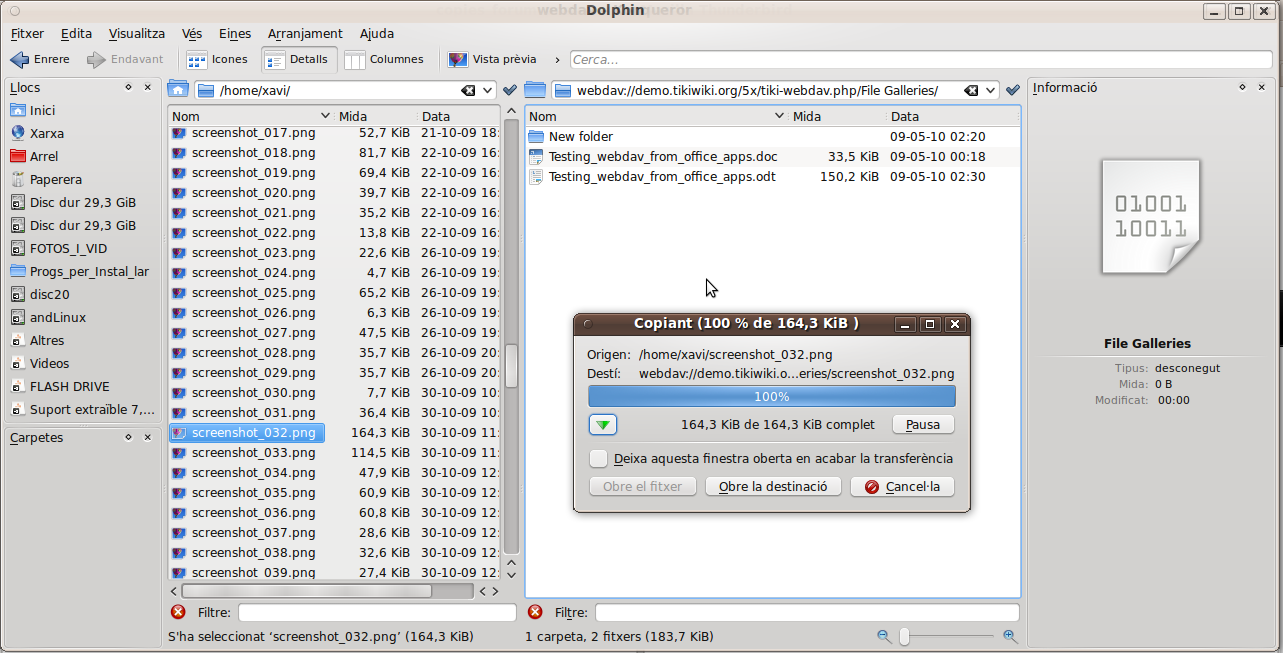
Task: Close the left pane filter bar
Action: click(x=178, y=612)
